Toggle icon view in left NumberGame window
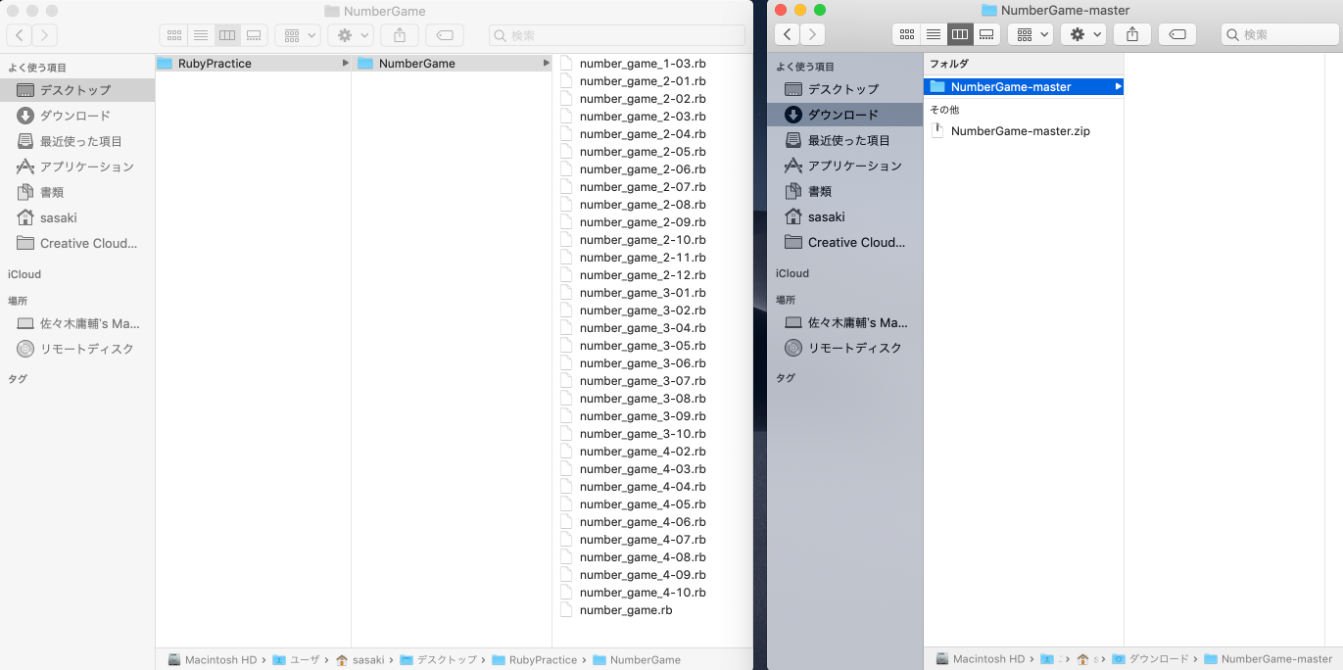Screen dimensions: 1343x670 (x=174, y=35)
